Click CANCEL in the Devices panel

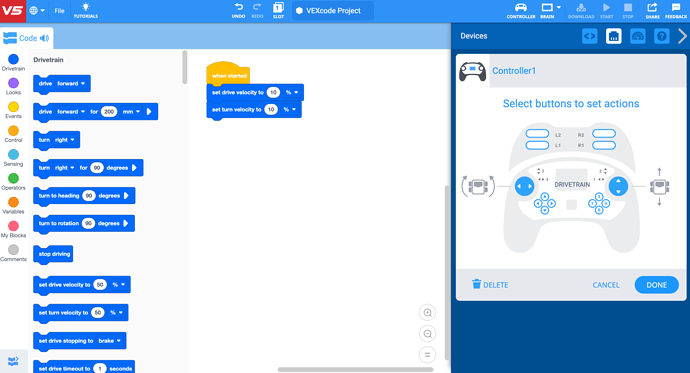(606, 285)
